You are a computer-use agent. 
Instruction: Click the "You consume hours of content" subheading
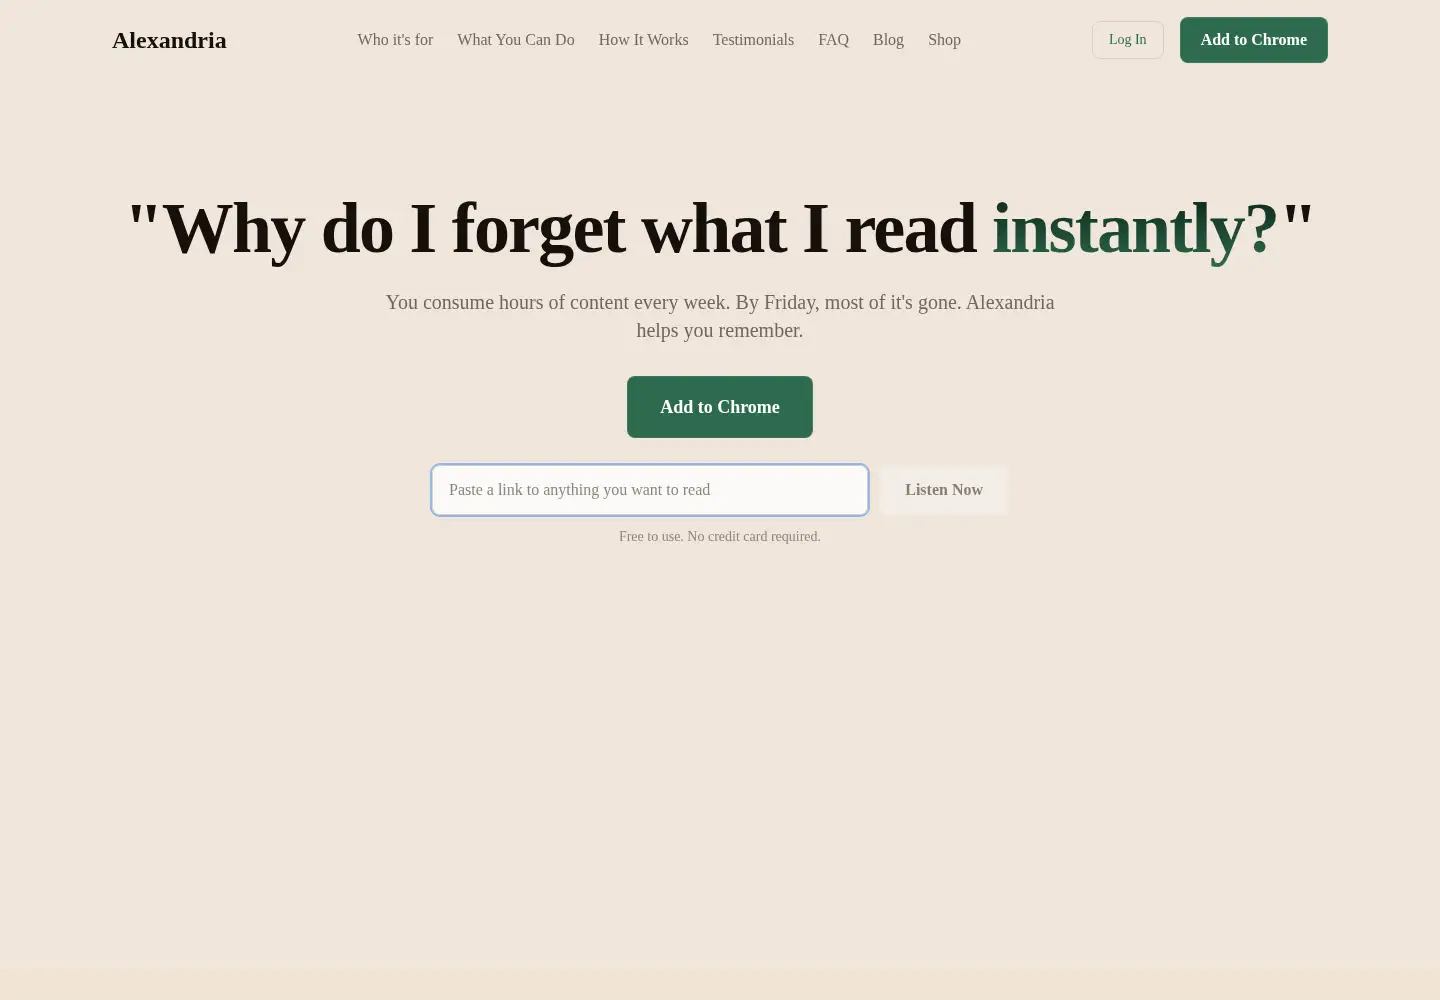pos(720,316)
